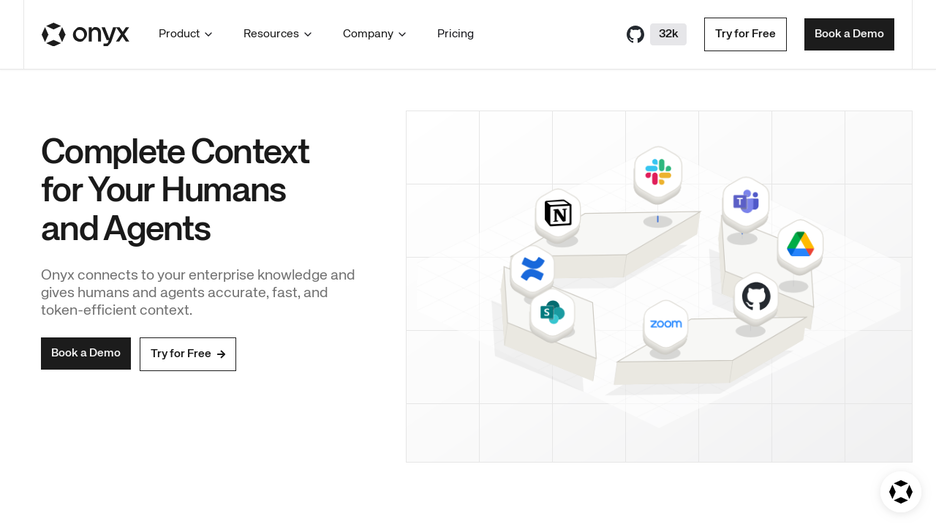This screenshot has height=527, width=936.
Task: Click the hero Book a Demo button
Action: (86, 353)
